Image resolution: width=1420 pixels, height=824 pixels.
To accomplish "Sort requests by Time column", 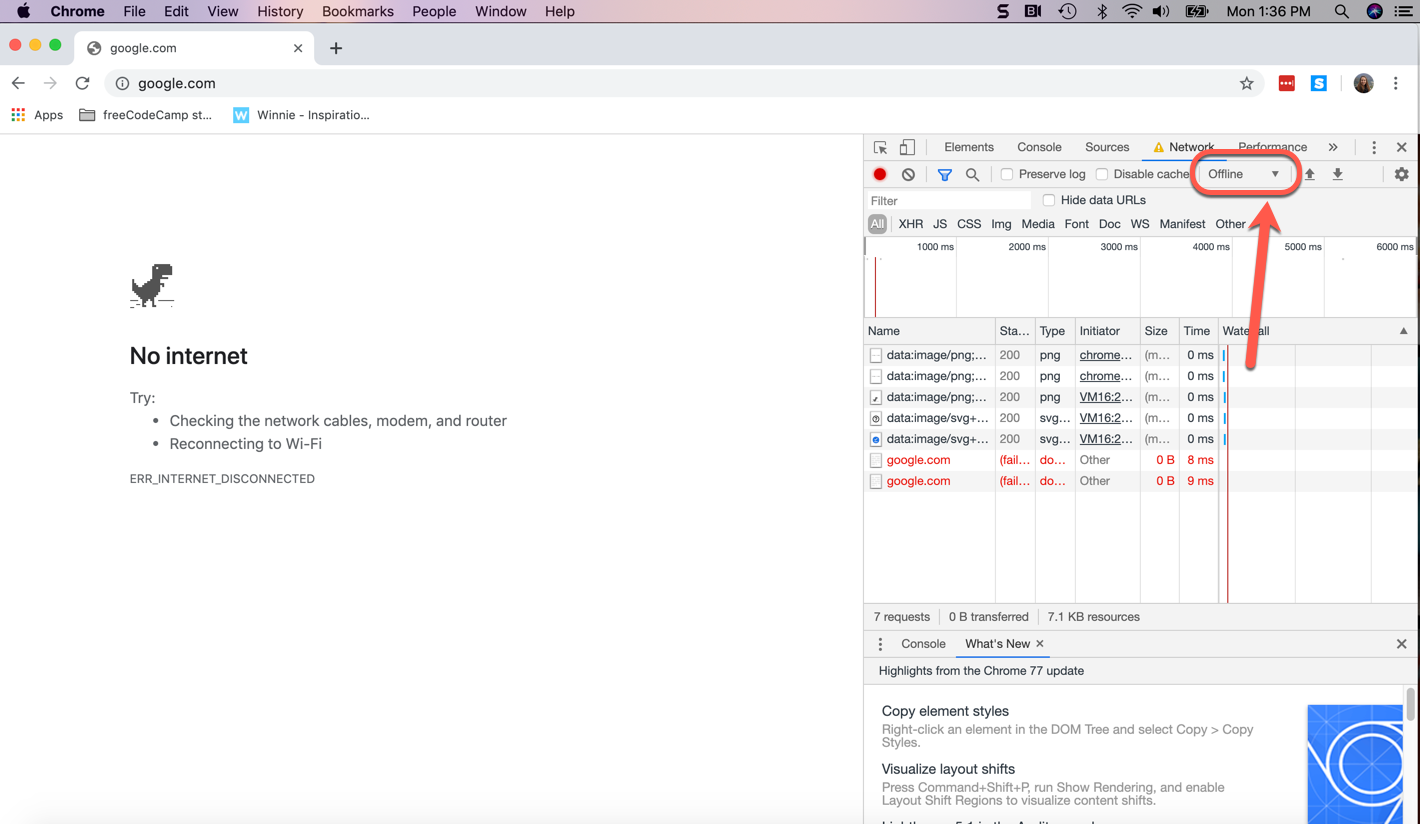I will [1197, 331].
